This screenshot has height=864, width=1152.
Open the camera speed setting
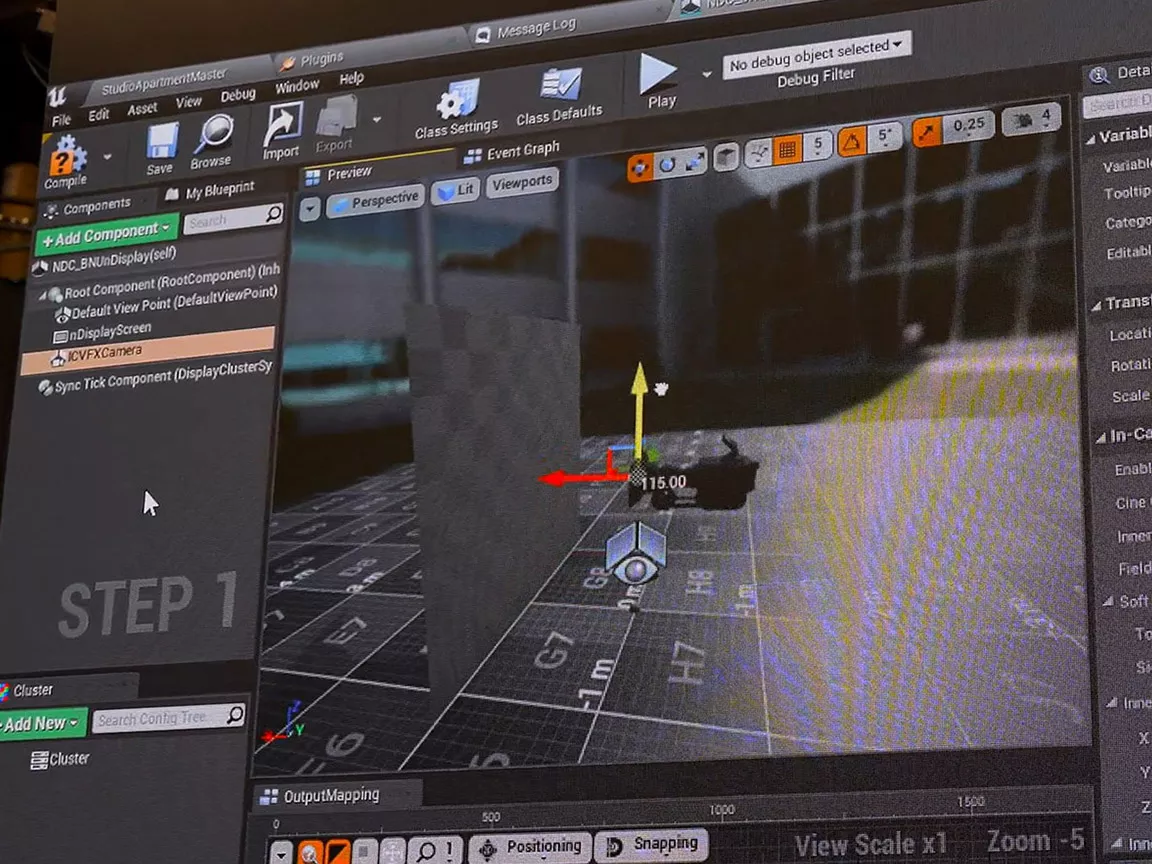(1032, 119)
